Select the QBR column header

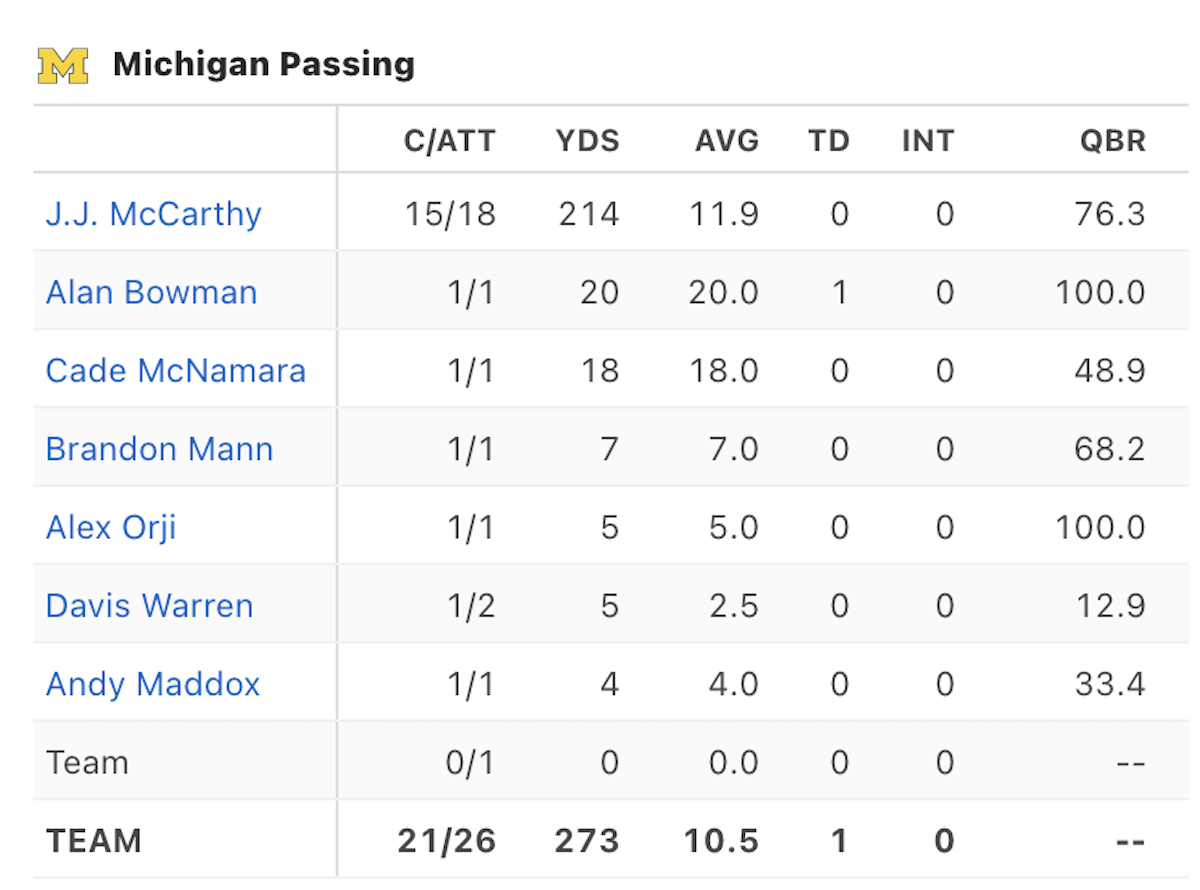pos(1113,141)
